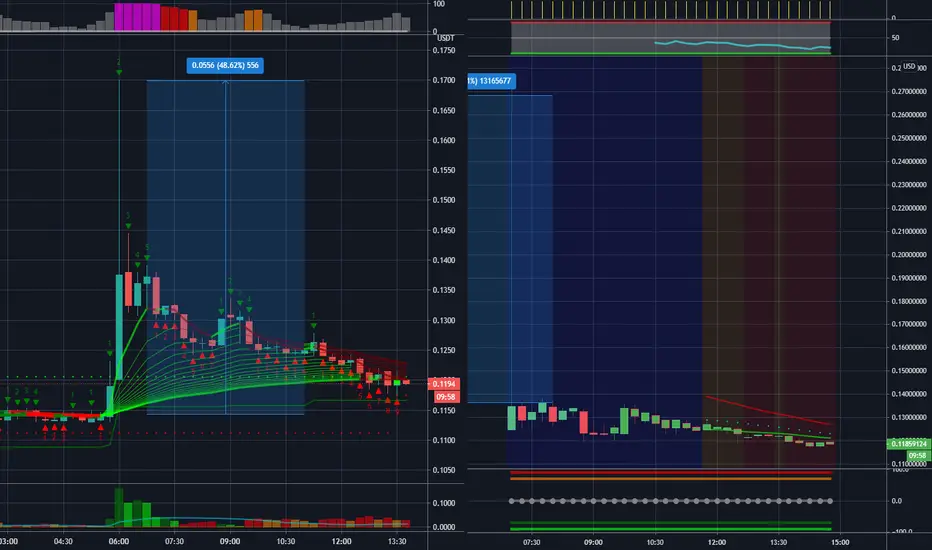Click the 0.1000 volume pane axis label
The height and width of the screenshot is (550, 932).
[444, 503]
